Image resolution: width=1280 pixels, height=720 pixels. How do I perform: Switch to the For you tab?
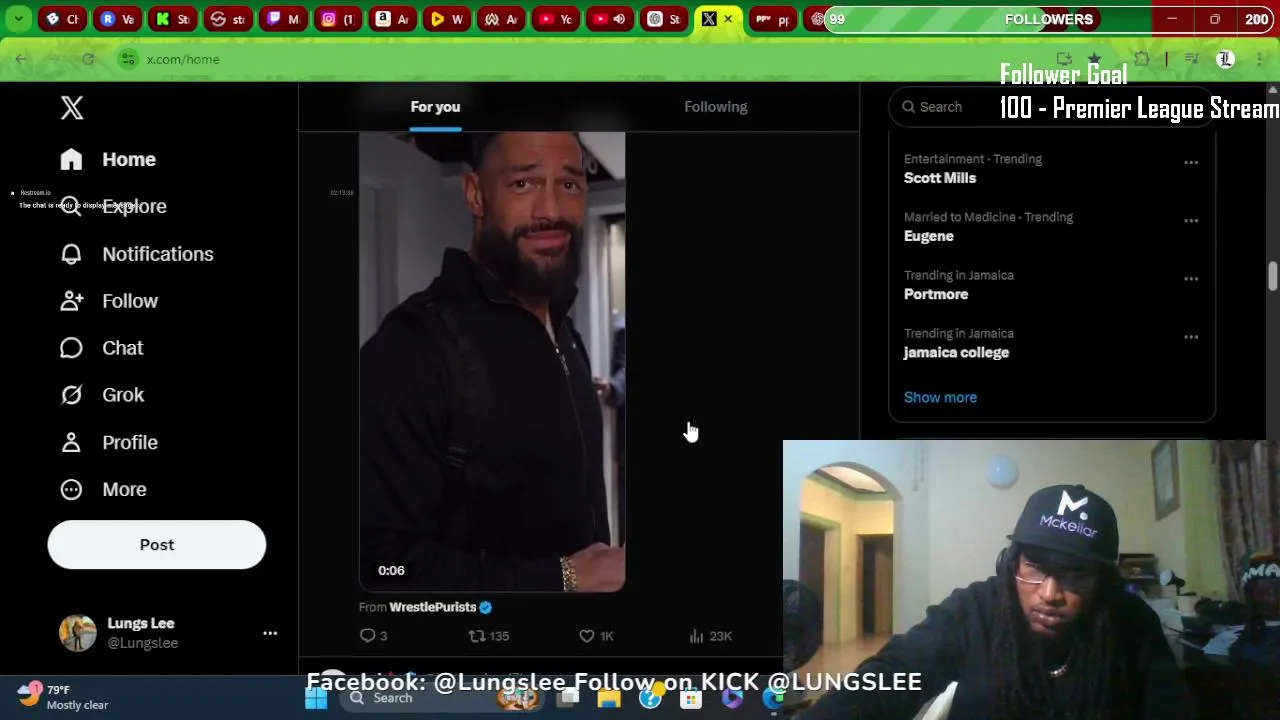click(435, 107)
